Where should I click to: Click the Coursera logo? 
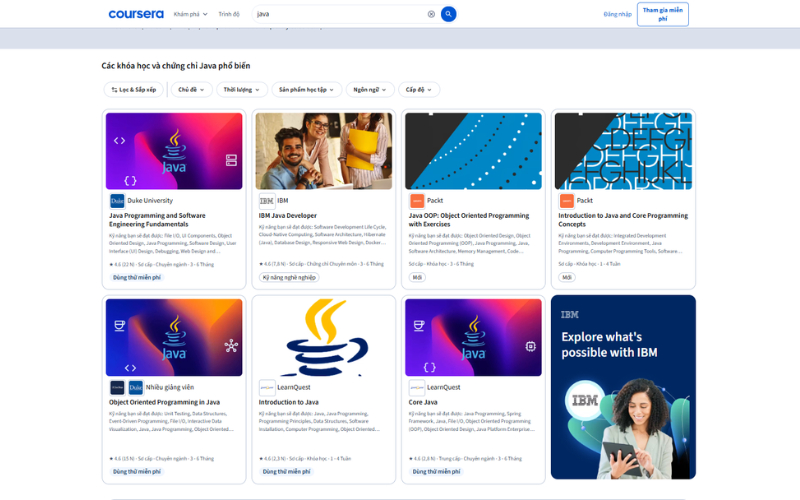136,14
